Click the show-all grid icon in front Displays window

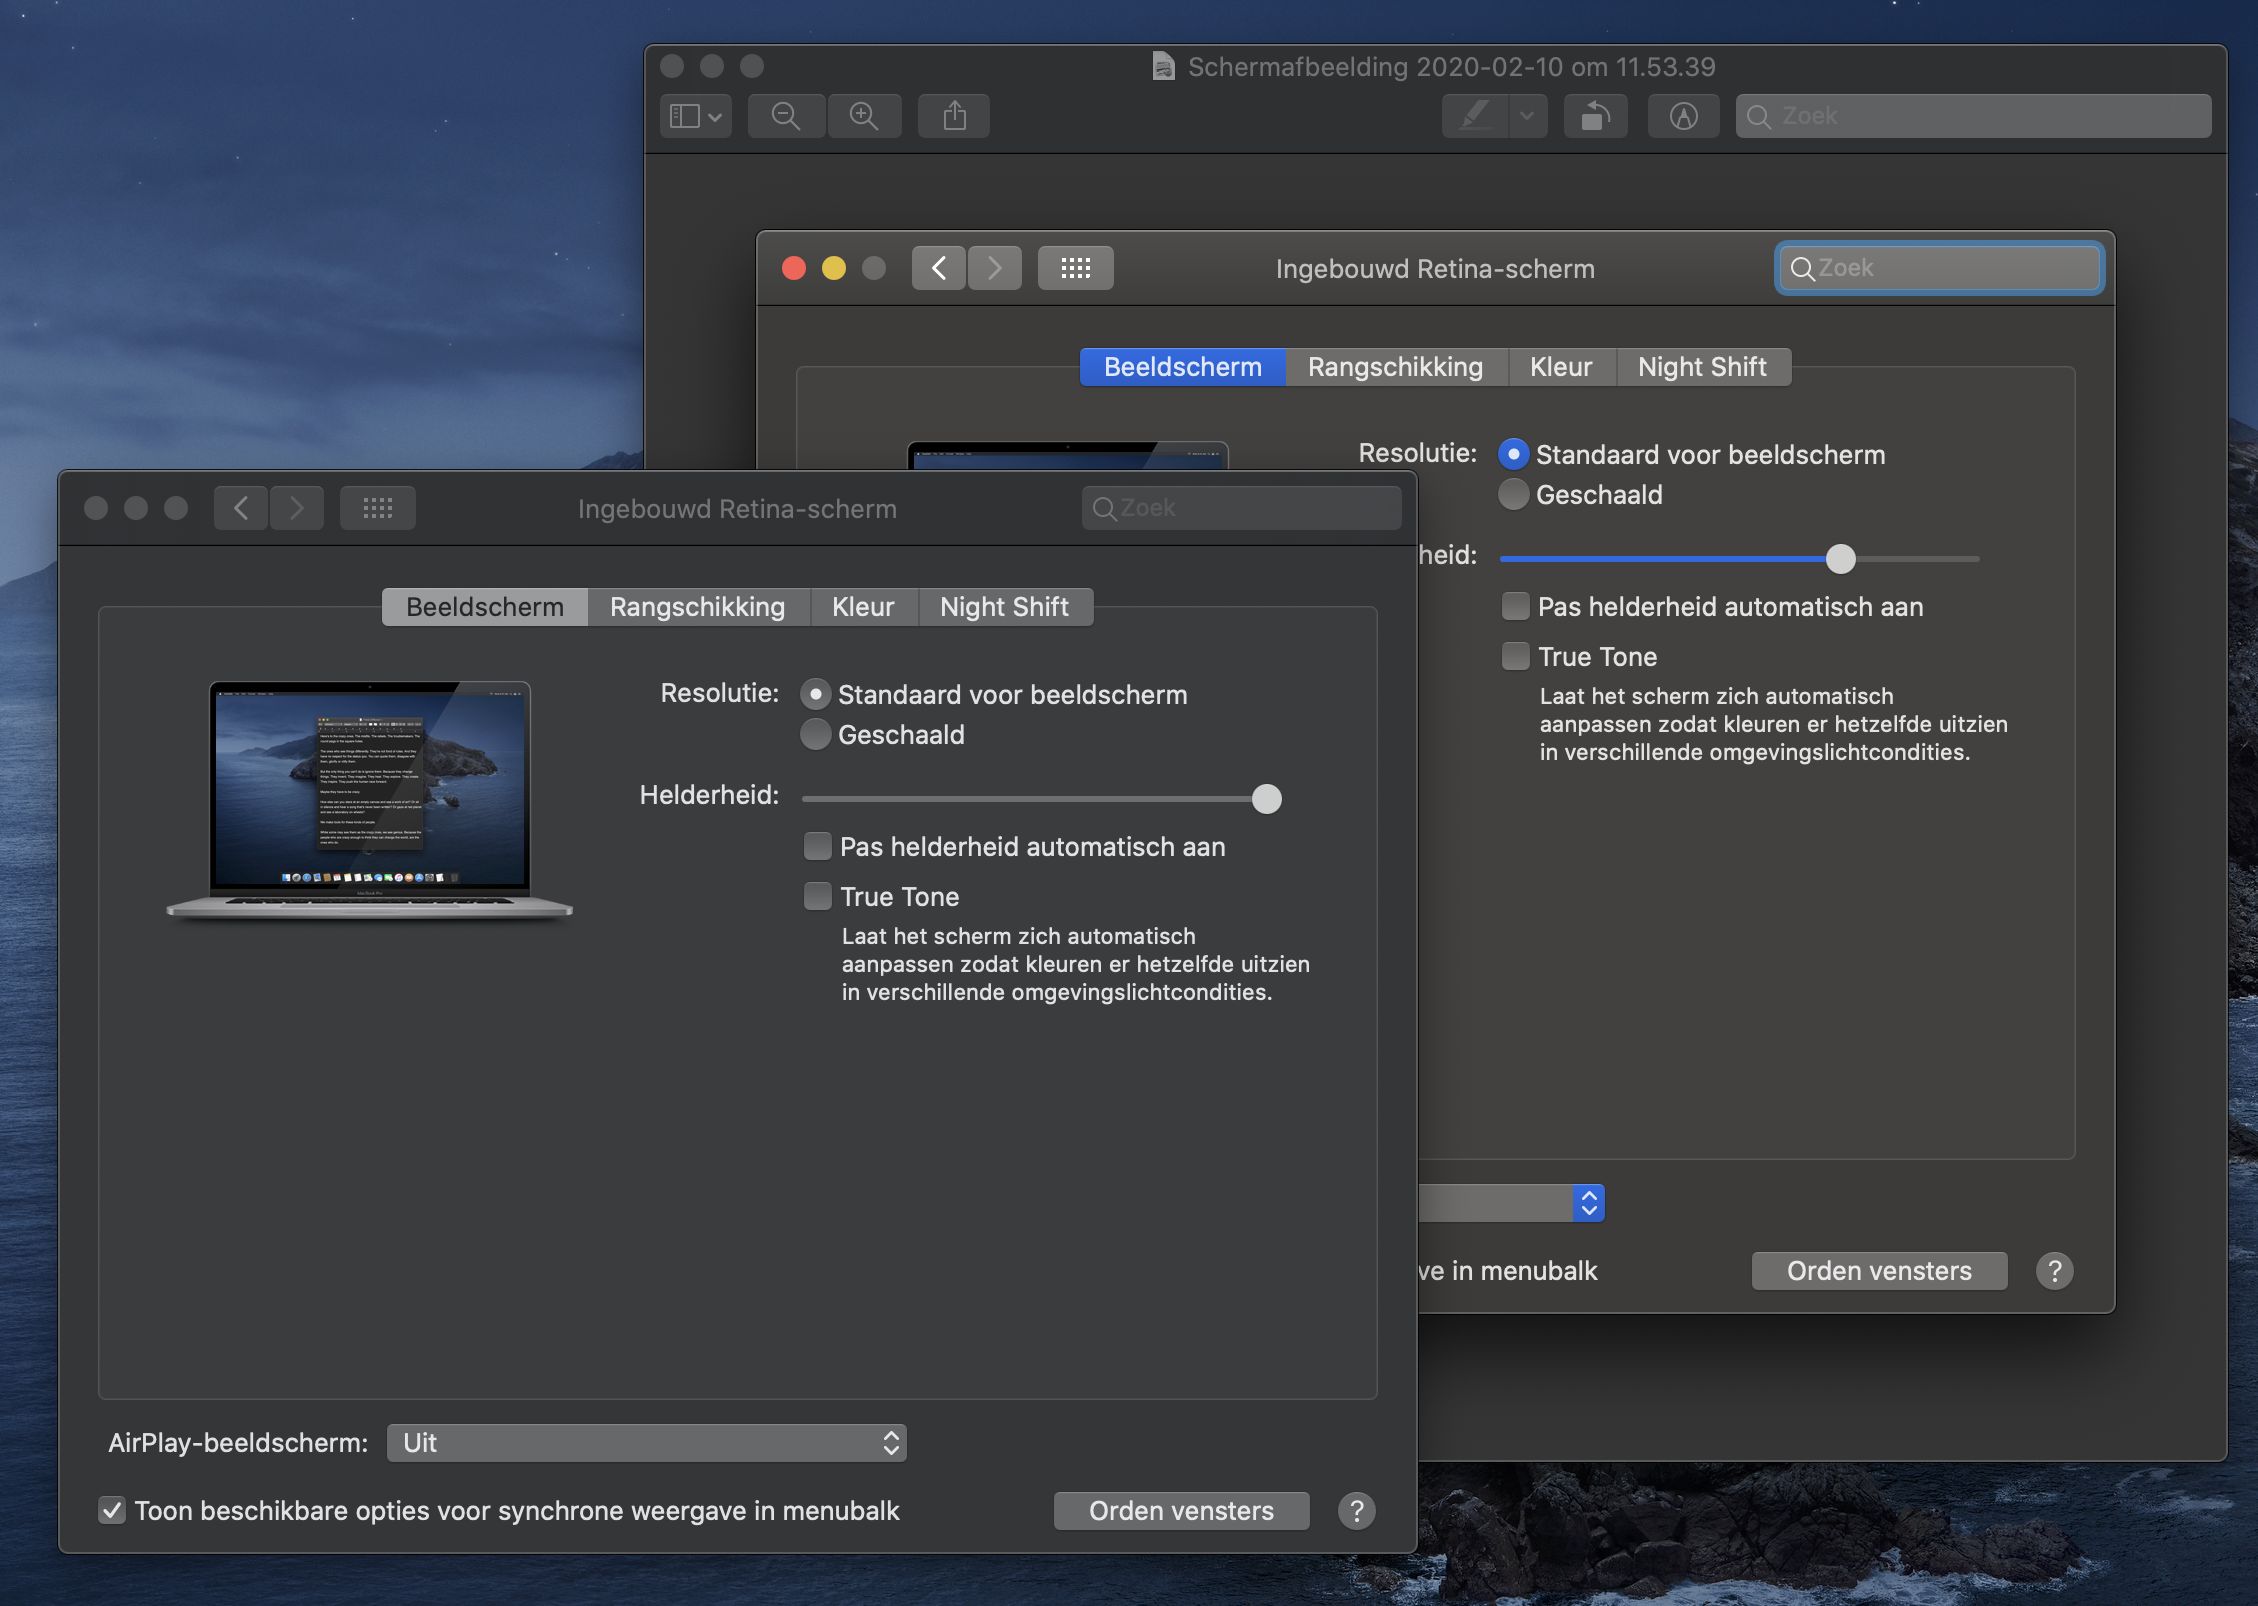coord(377,508)
